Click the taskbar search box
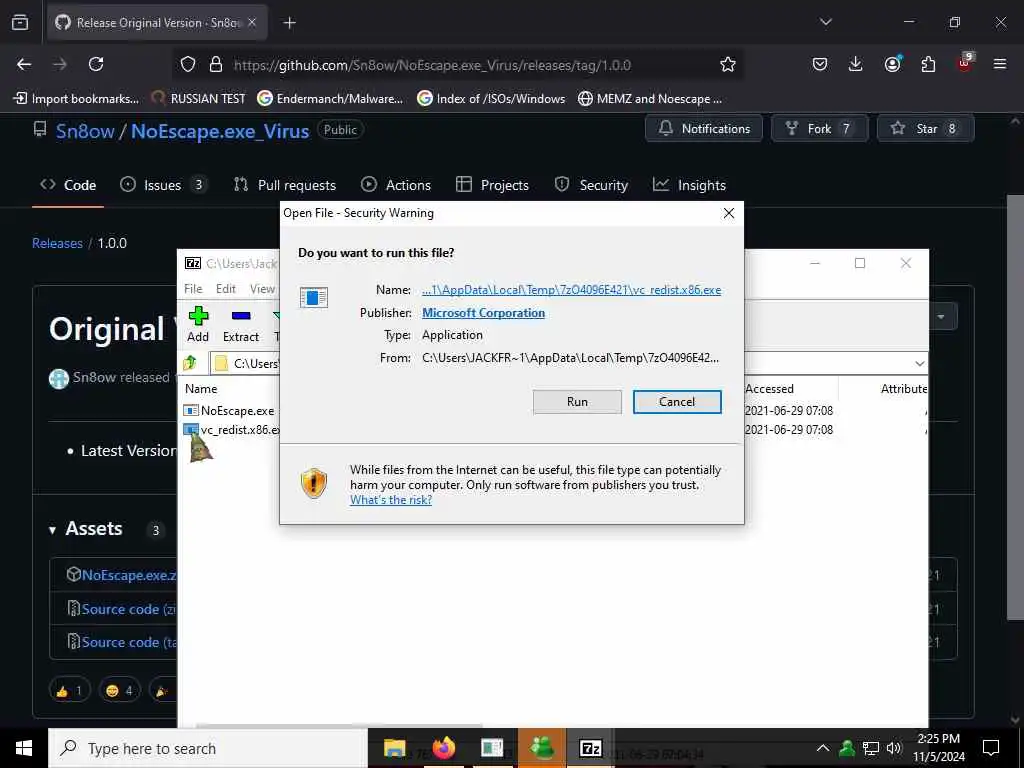The height and width of the screenshot is (768, 1024). [208, 748]
